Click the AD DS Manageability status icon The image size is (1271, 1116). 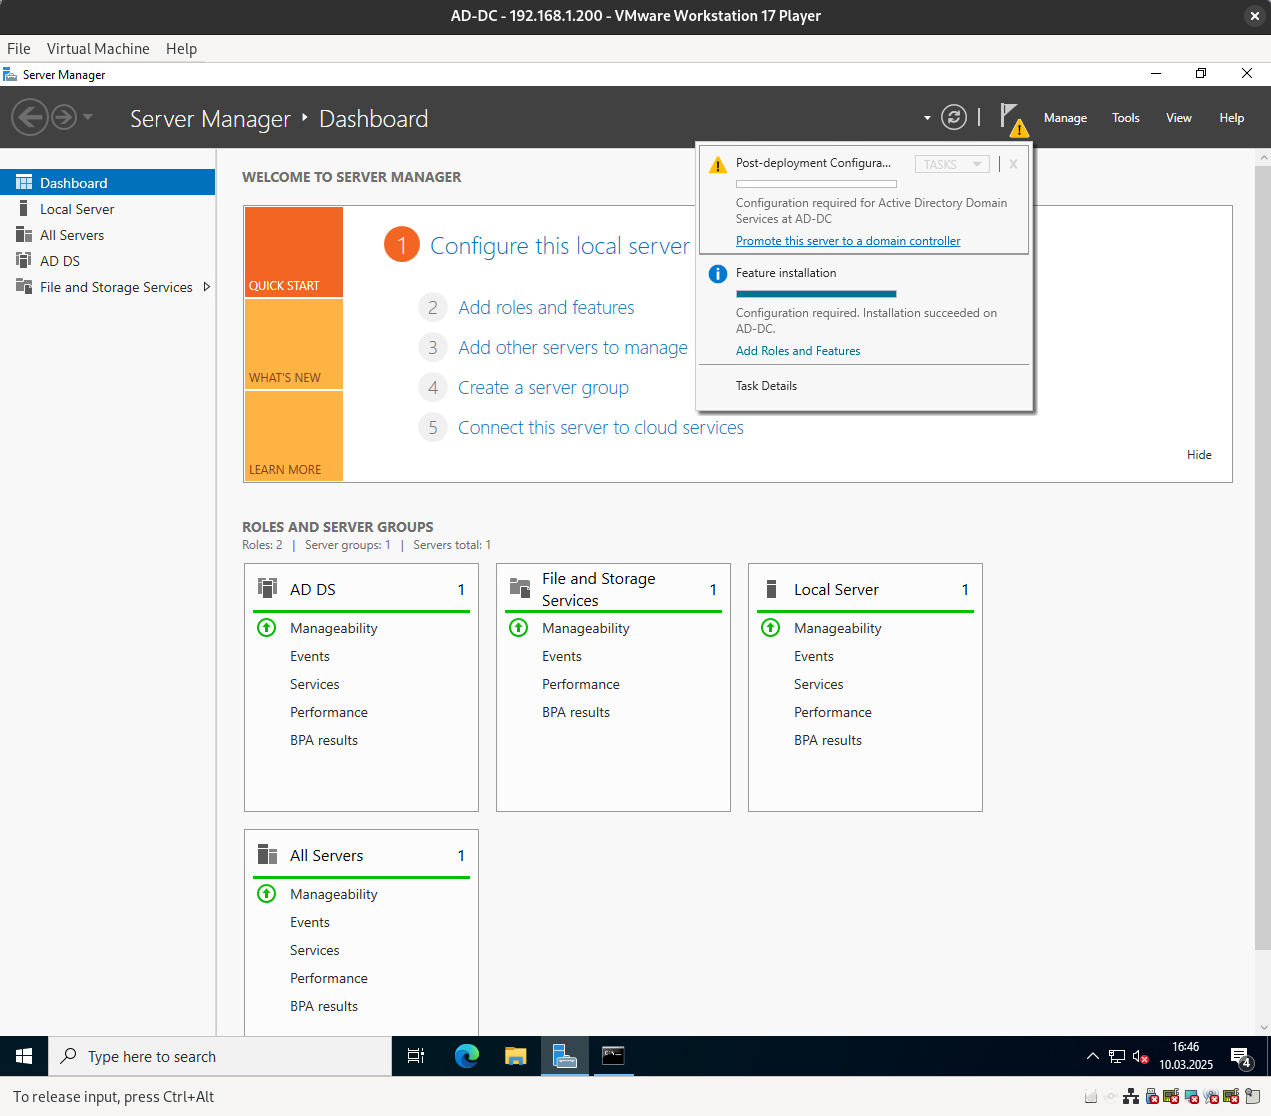pyautogui.click(x=267, y=628)
